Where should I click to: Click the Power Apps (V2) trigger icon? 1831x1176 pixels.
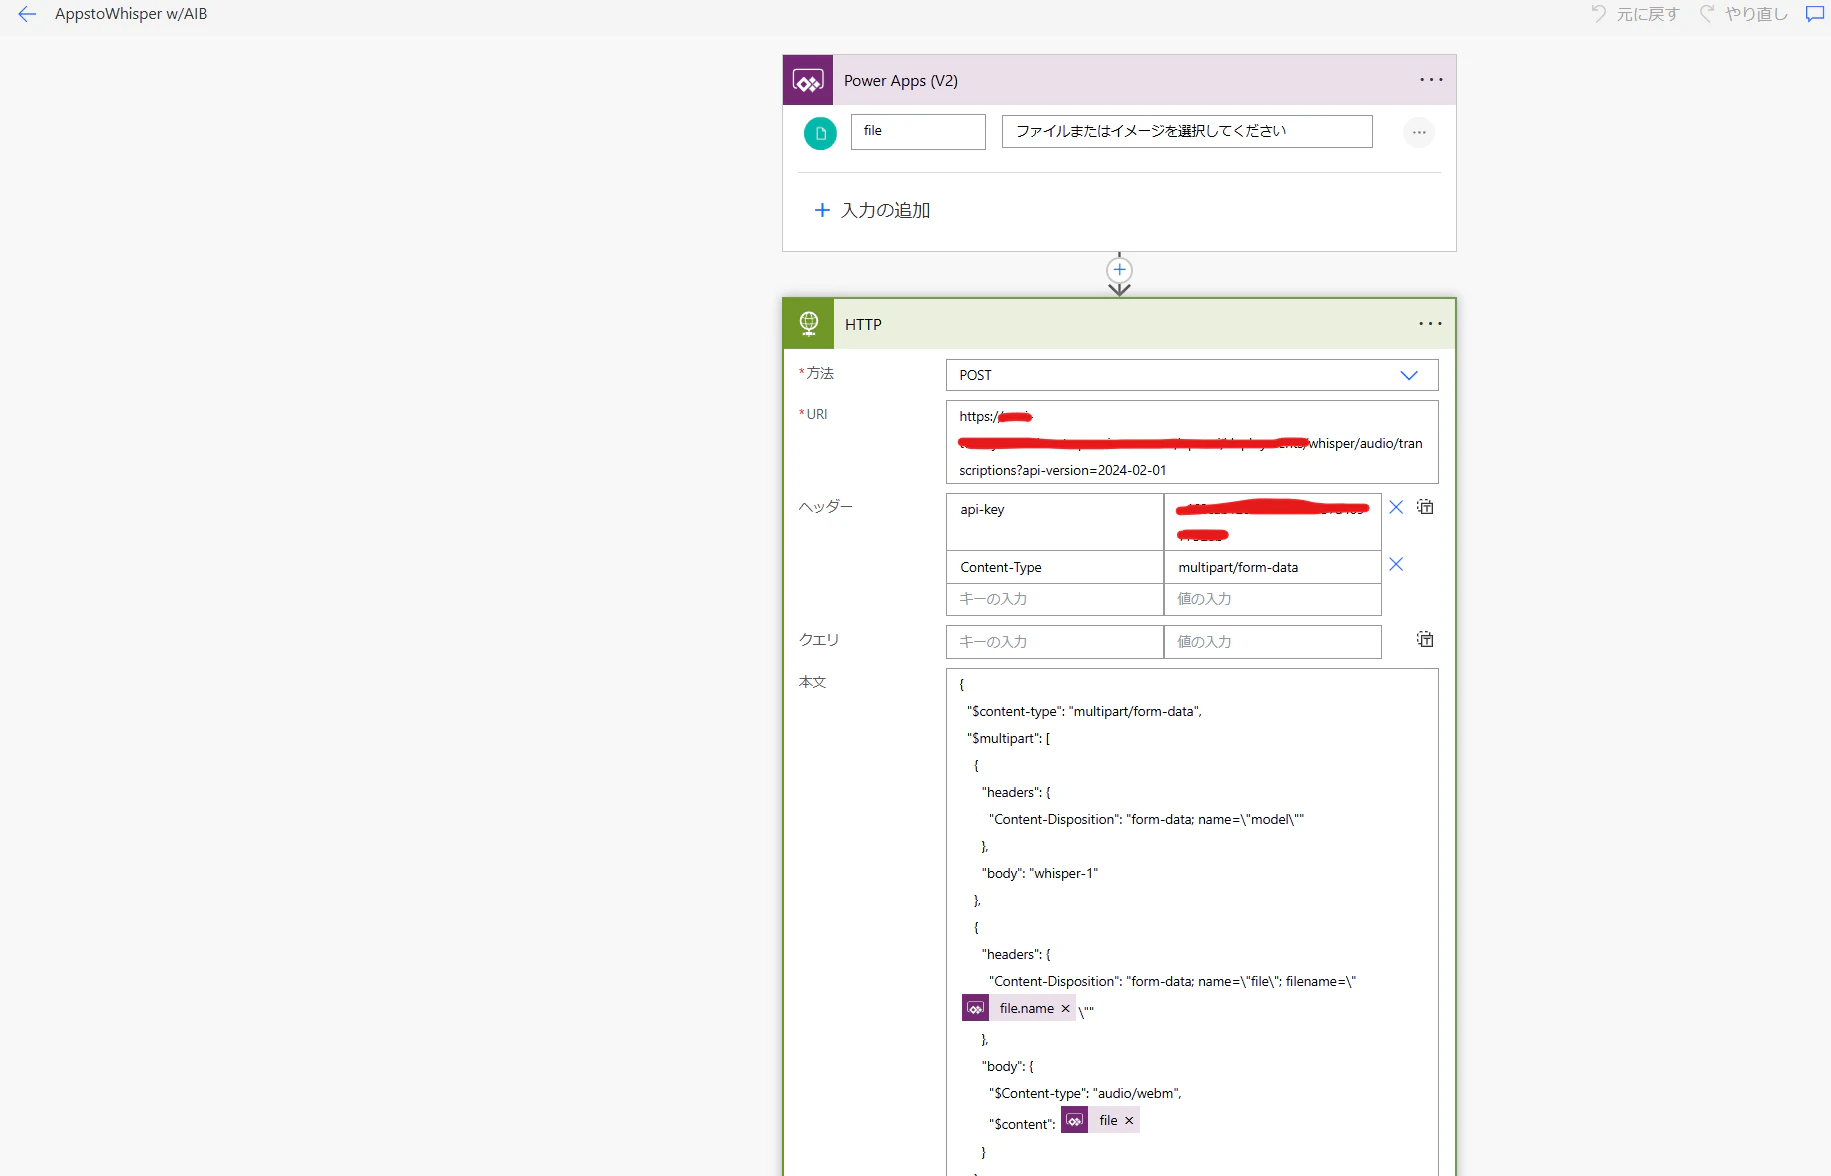pos(808,80)
